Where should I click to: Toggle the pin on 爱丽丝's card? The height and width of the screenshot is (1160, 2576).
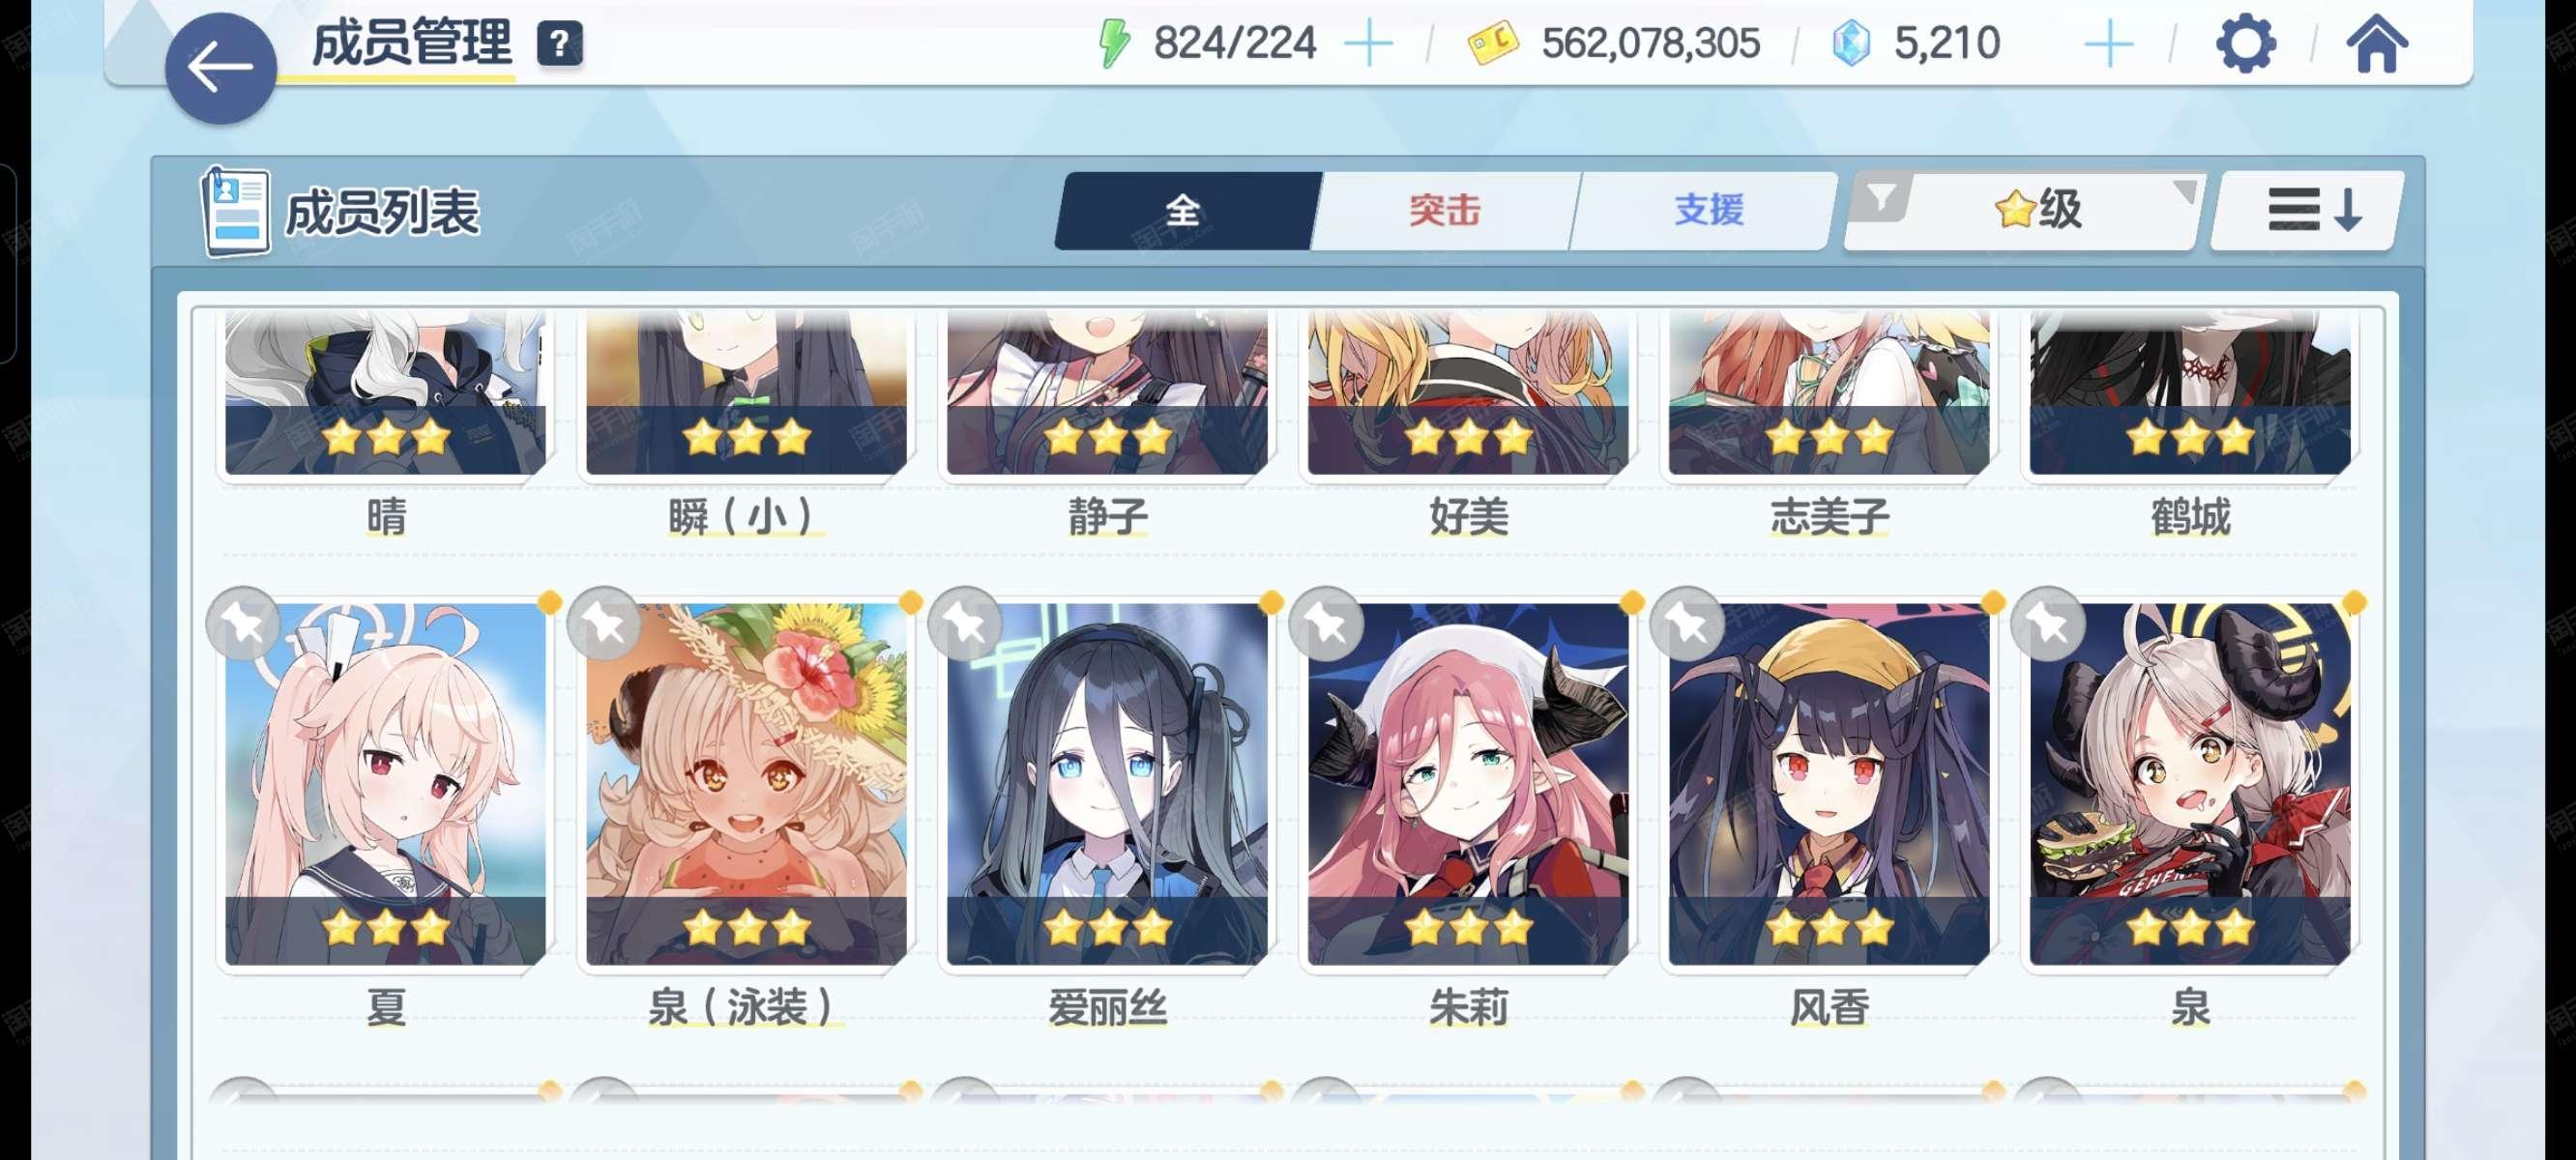pyautogui.click(x=965, y=623)
